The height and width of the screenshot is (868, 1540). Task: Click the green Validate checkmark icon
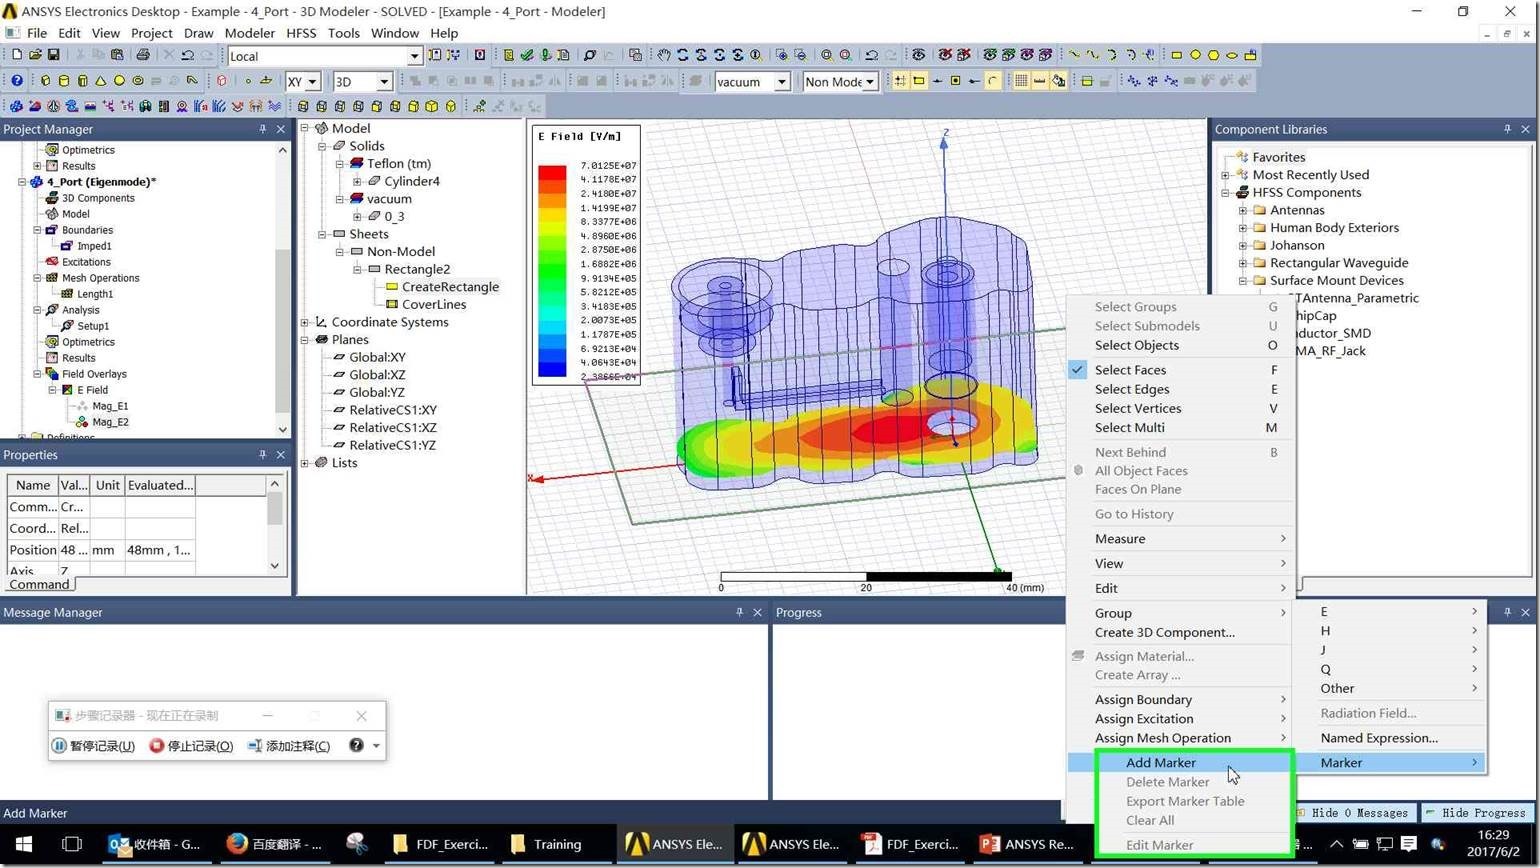(527, 55)
